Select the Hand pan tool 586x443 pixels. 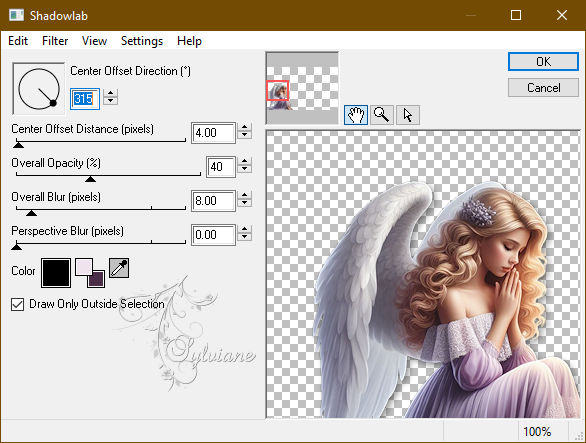pos(356,115)
